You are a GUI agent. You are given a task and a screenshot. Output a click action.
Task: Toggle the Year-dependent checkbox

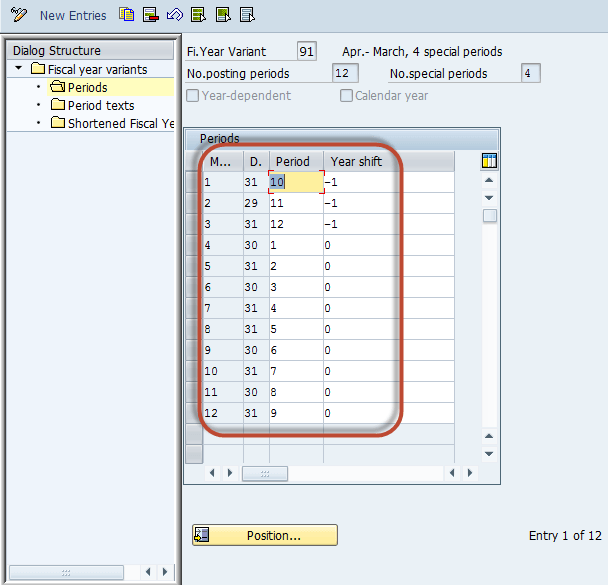click(x=193, y=96)
